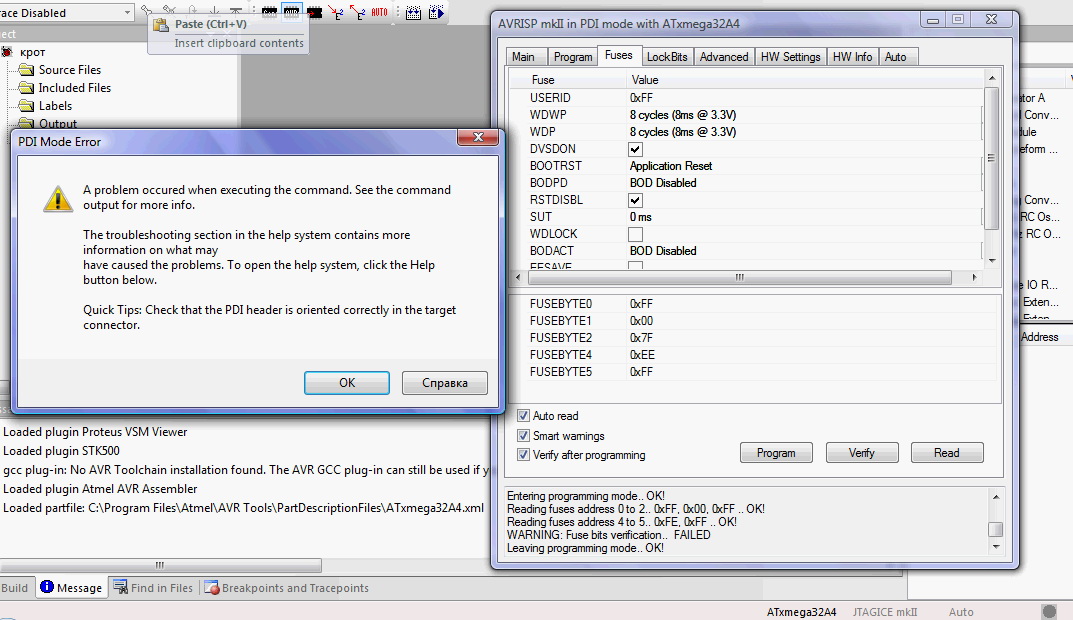Screen dimensions: 1073x620
Task: Click the Included Files folder icon
Action: point(26,88)
